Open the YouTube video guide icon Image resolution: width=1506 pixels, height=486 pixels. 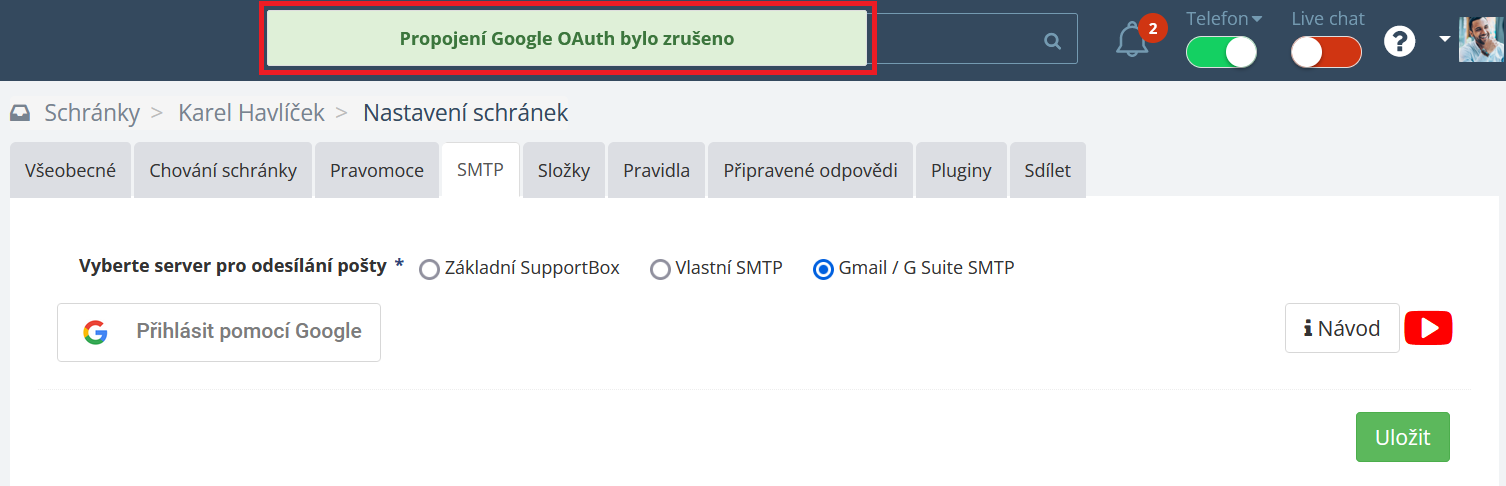point(1428,328)
